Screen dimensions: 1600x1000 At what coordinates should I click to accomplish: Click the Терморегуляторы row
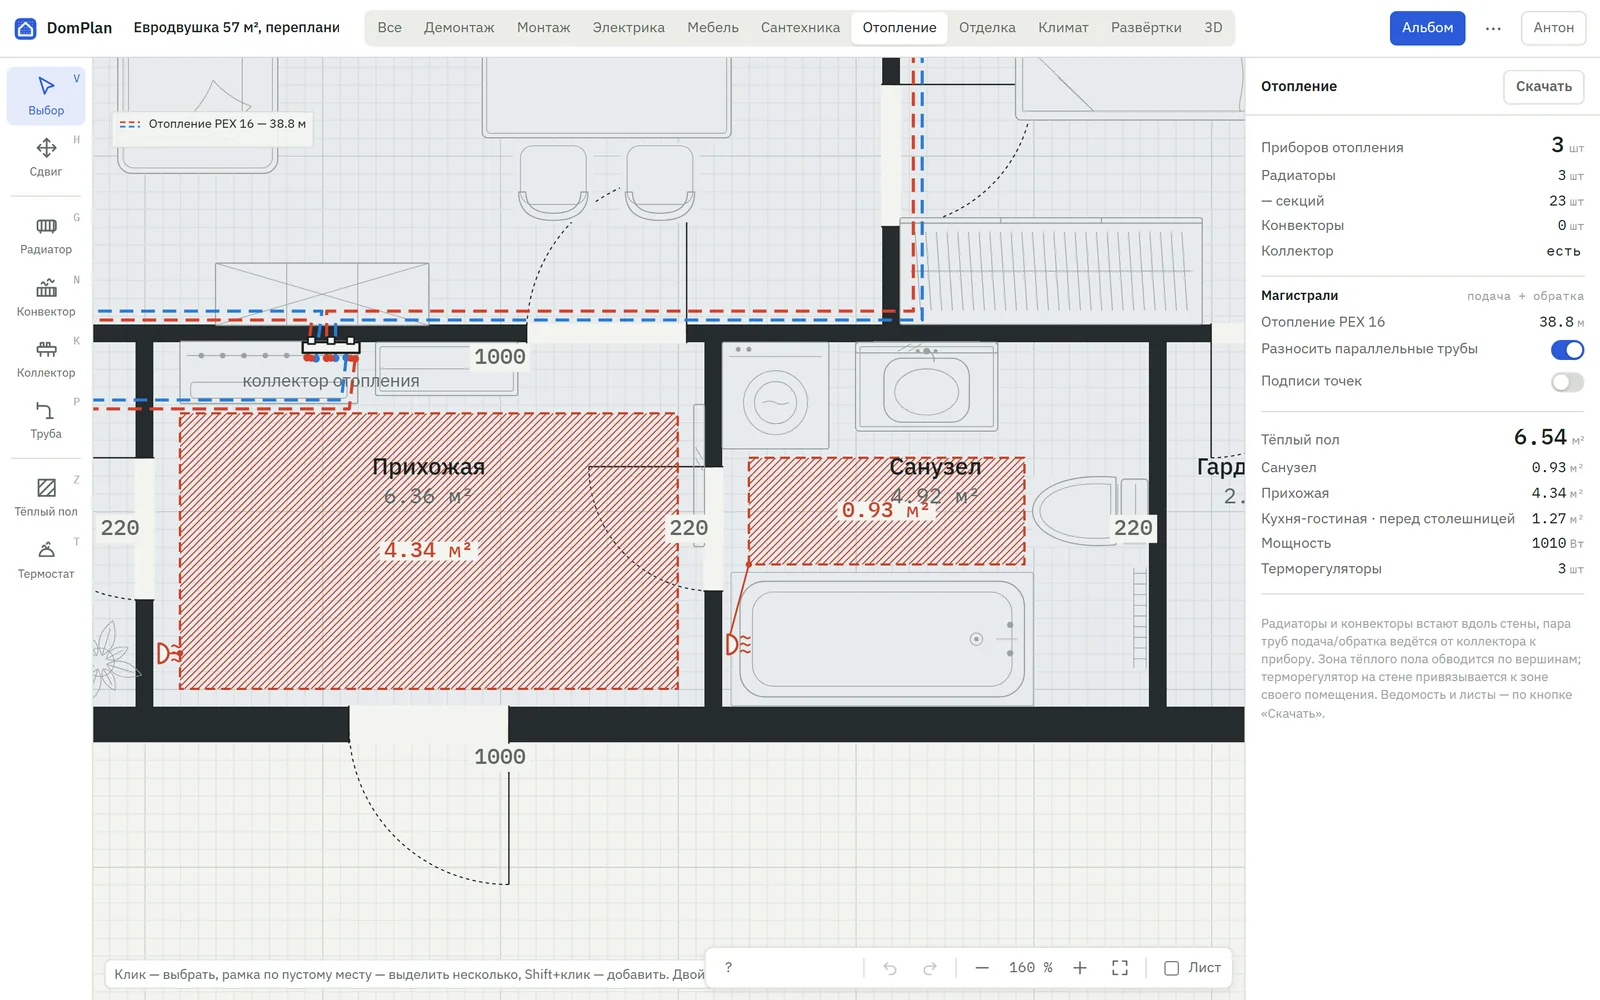coord(1422,569)
